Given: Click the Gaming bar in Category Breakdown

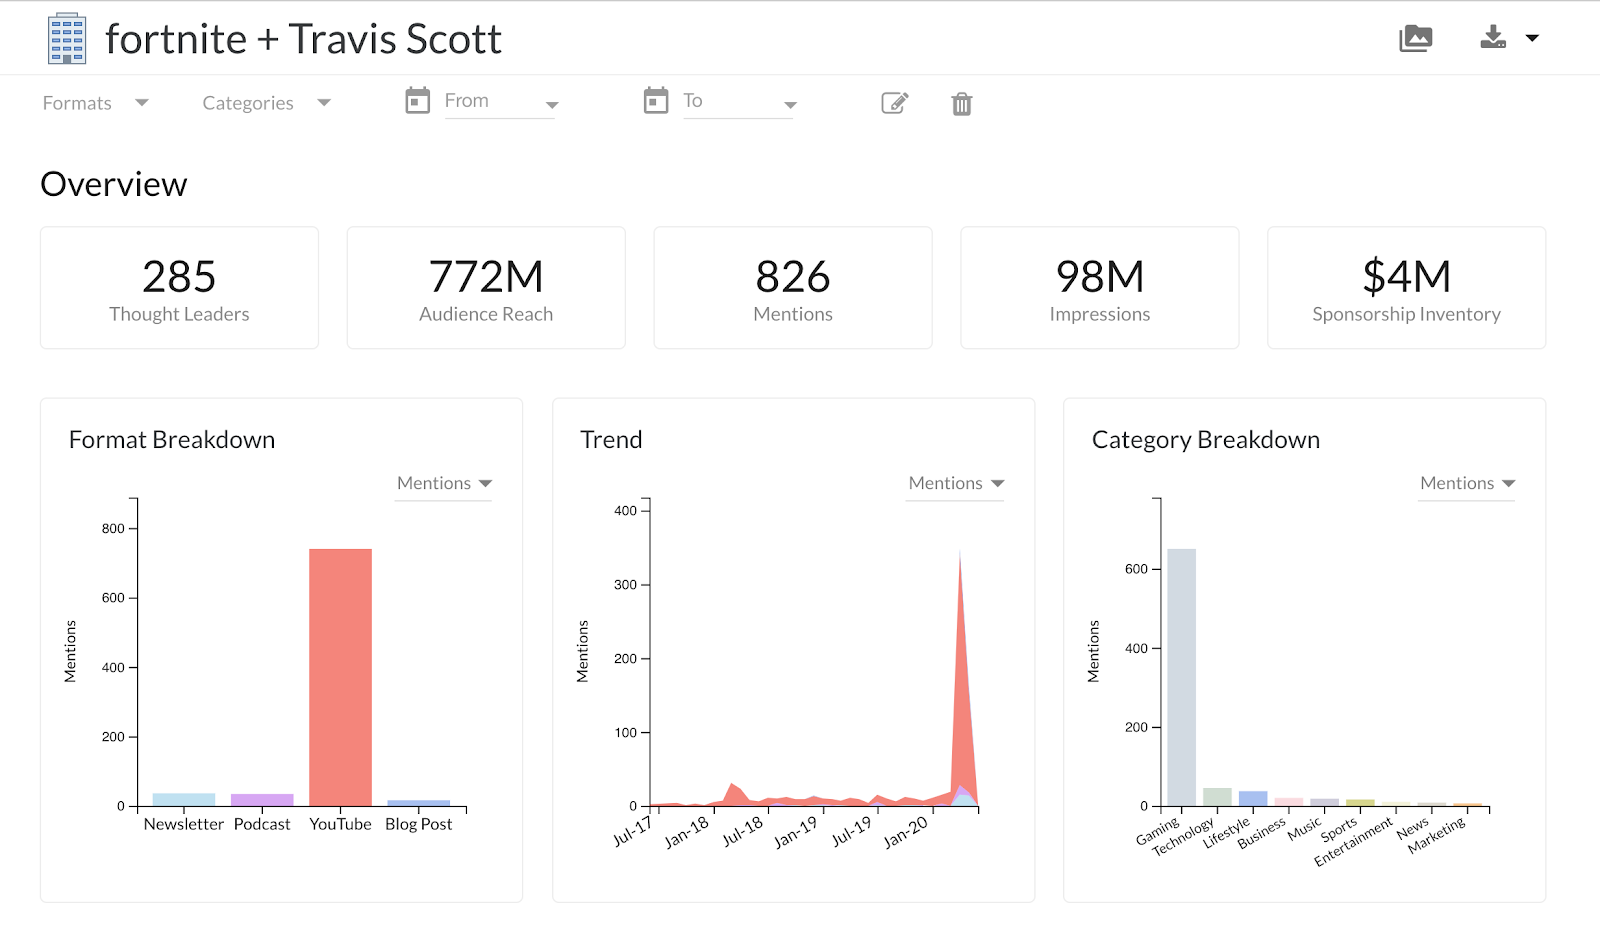Looking at the screenshot, I should pyautogui.click(x=1181, y=677).
